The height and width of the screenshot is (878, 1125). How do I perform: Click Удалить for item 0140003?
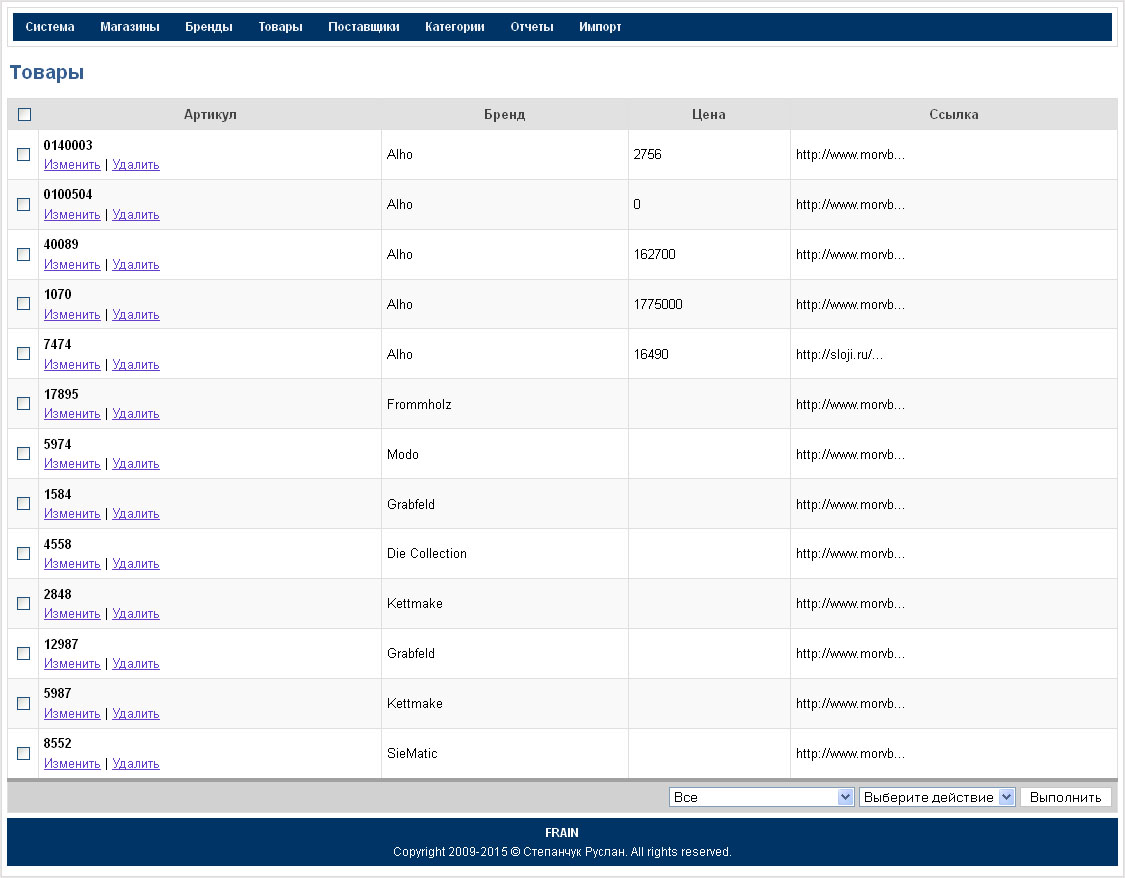pos(136,165)
